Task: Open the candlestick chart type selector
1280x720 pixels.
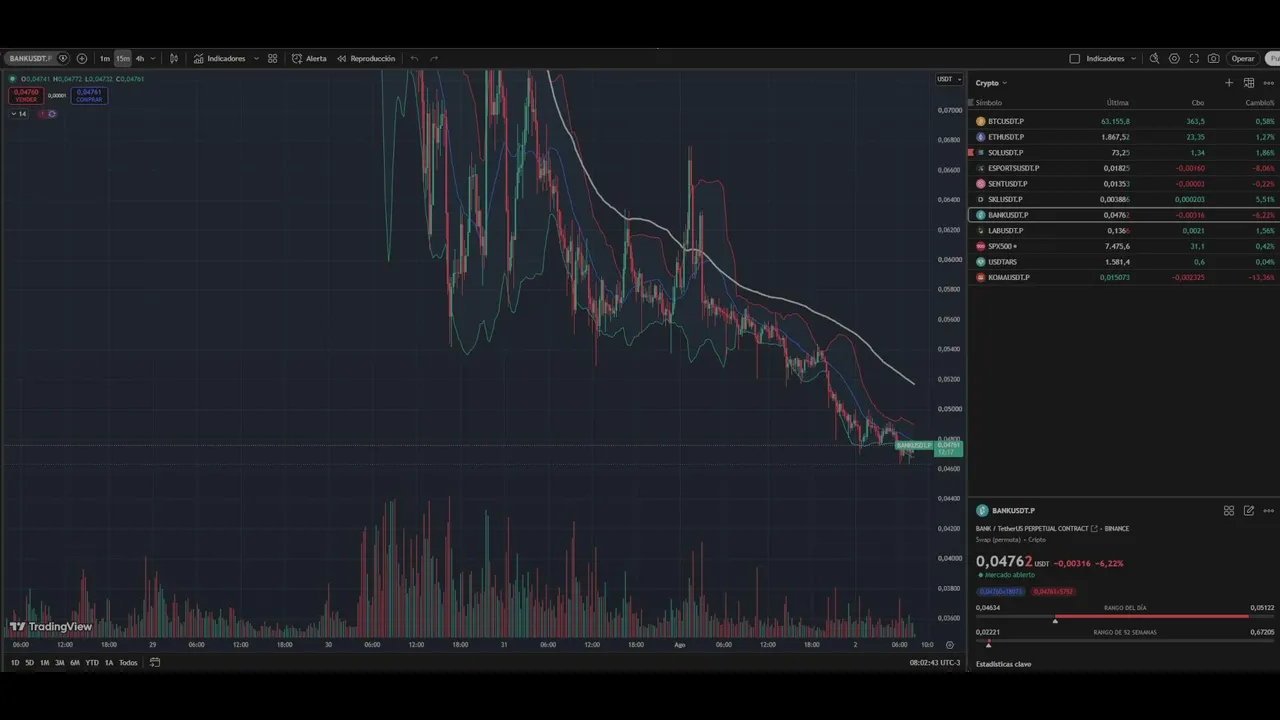Action: coord(174,59)
